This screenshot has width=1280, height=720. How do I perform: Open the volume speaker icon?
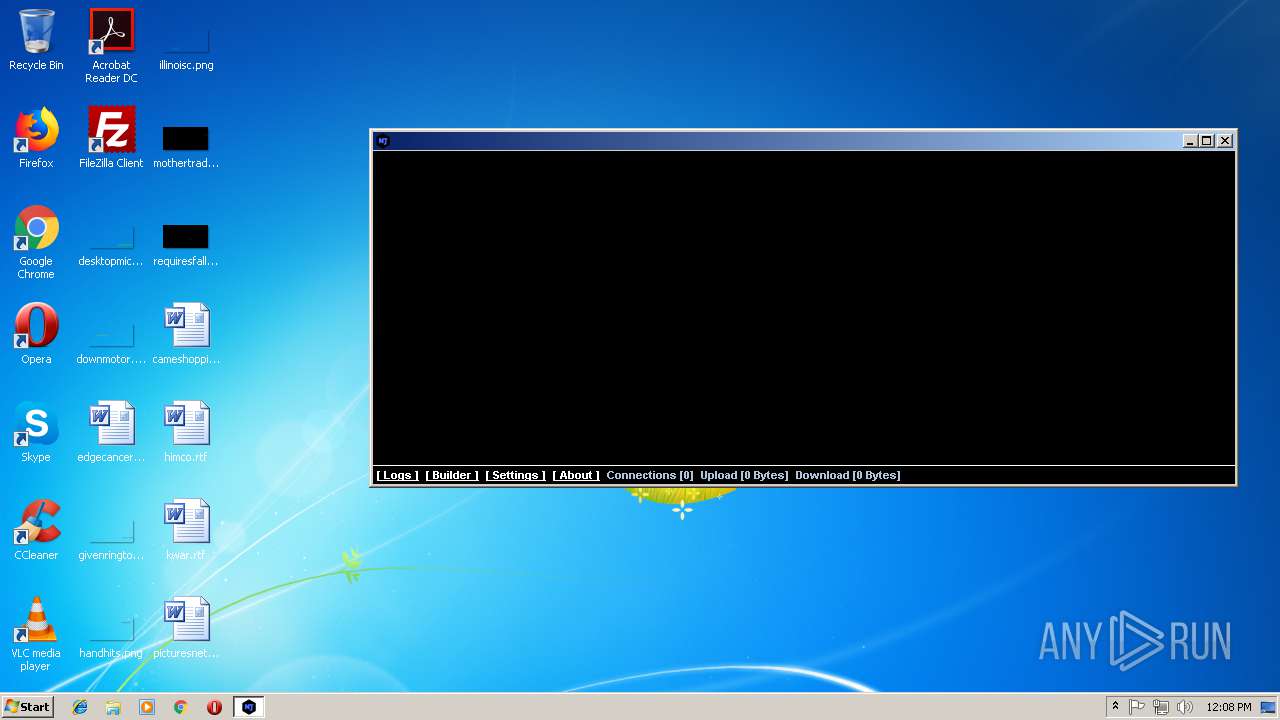[1185, 707]
